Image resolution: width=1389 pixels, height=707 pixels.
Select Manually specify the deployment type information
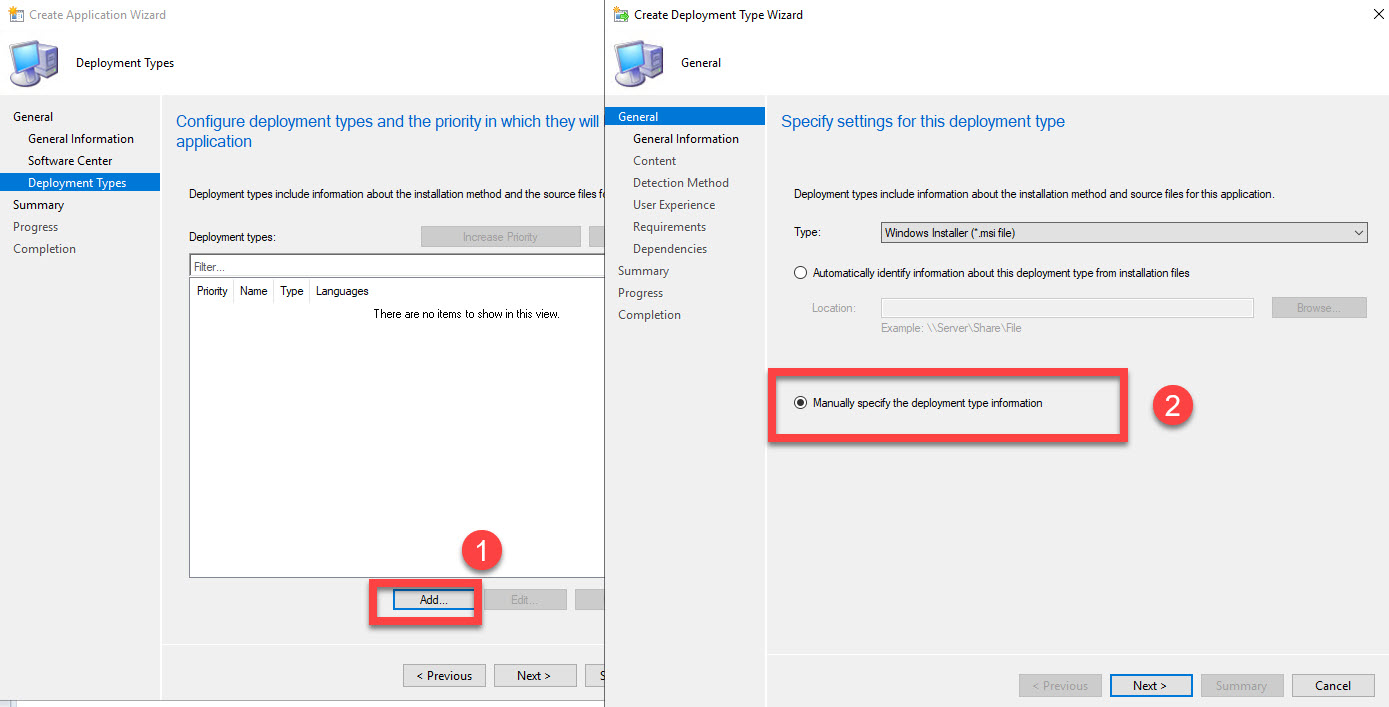800,402
